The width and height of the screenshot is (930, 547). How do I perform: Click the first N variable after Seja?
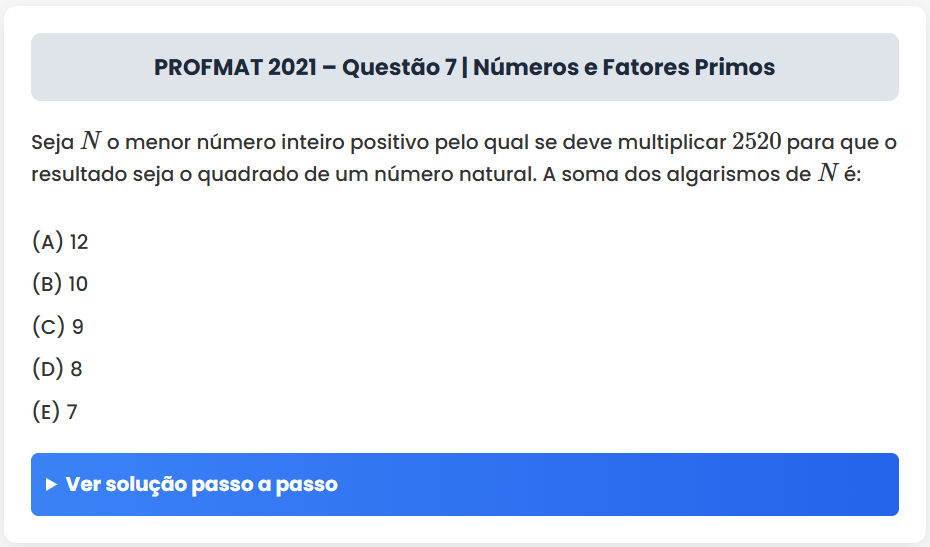click(92, 141)
